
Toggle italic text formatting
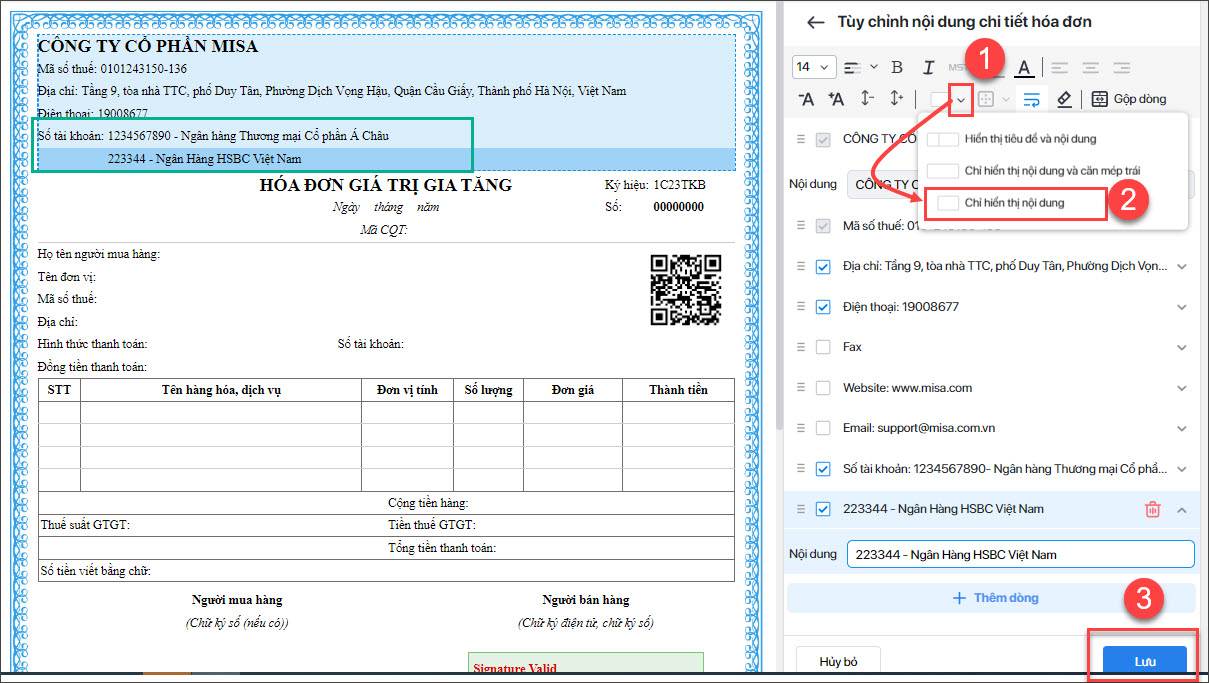(928, 67)
